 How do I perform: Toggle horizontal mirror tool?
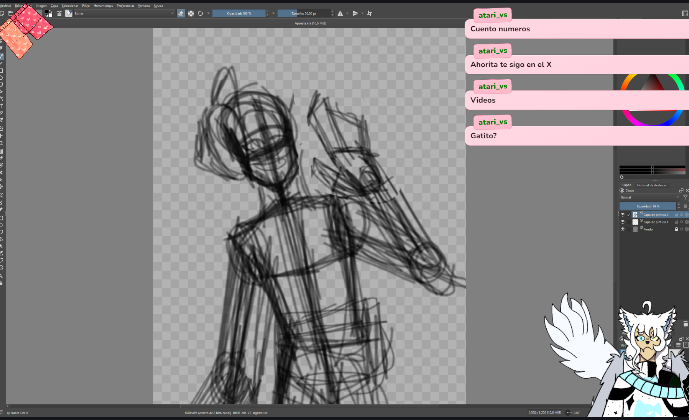pos(340,14)
